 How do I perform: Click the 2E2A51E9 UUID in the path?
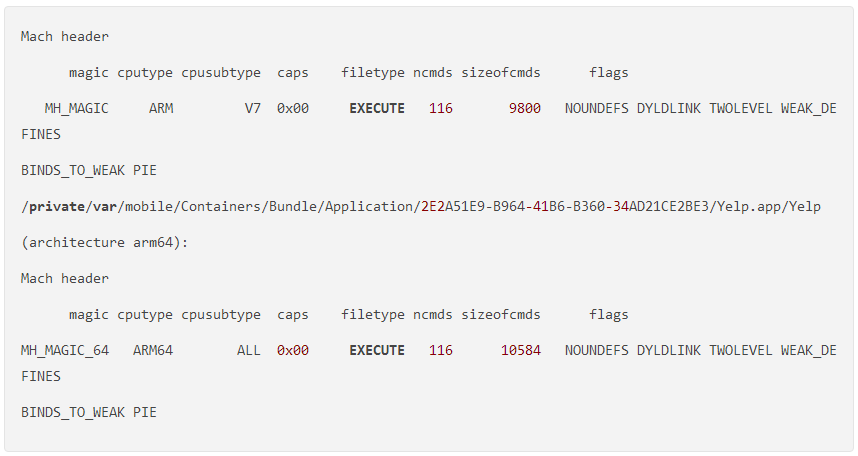(452, 206)
